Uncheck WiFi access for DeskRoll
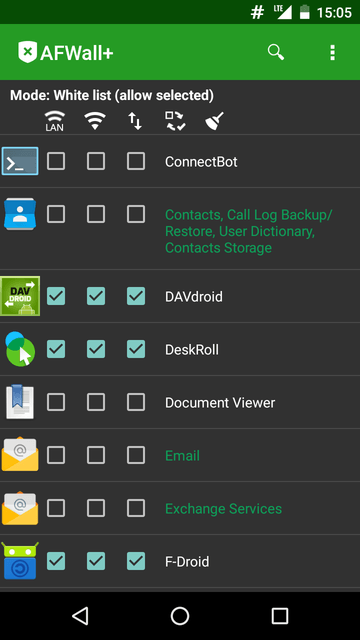Image resolution: width=360 pixels, height=640 pixels. pos(96,349)
